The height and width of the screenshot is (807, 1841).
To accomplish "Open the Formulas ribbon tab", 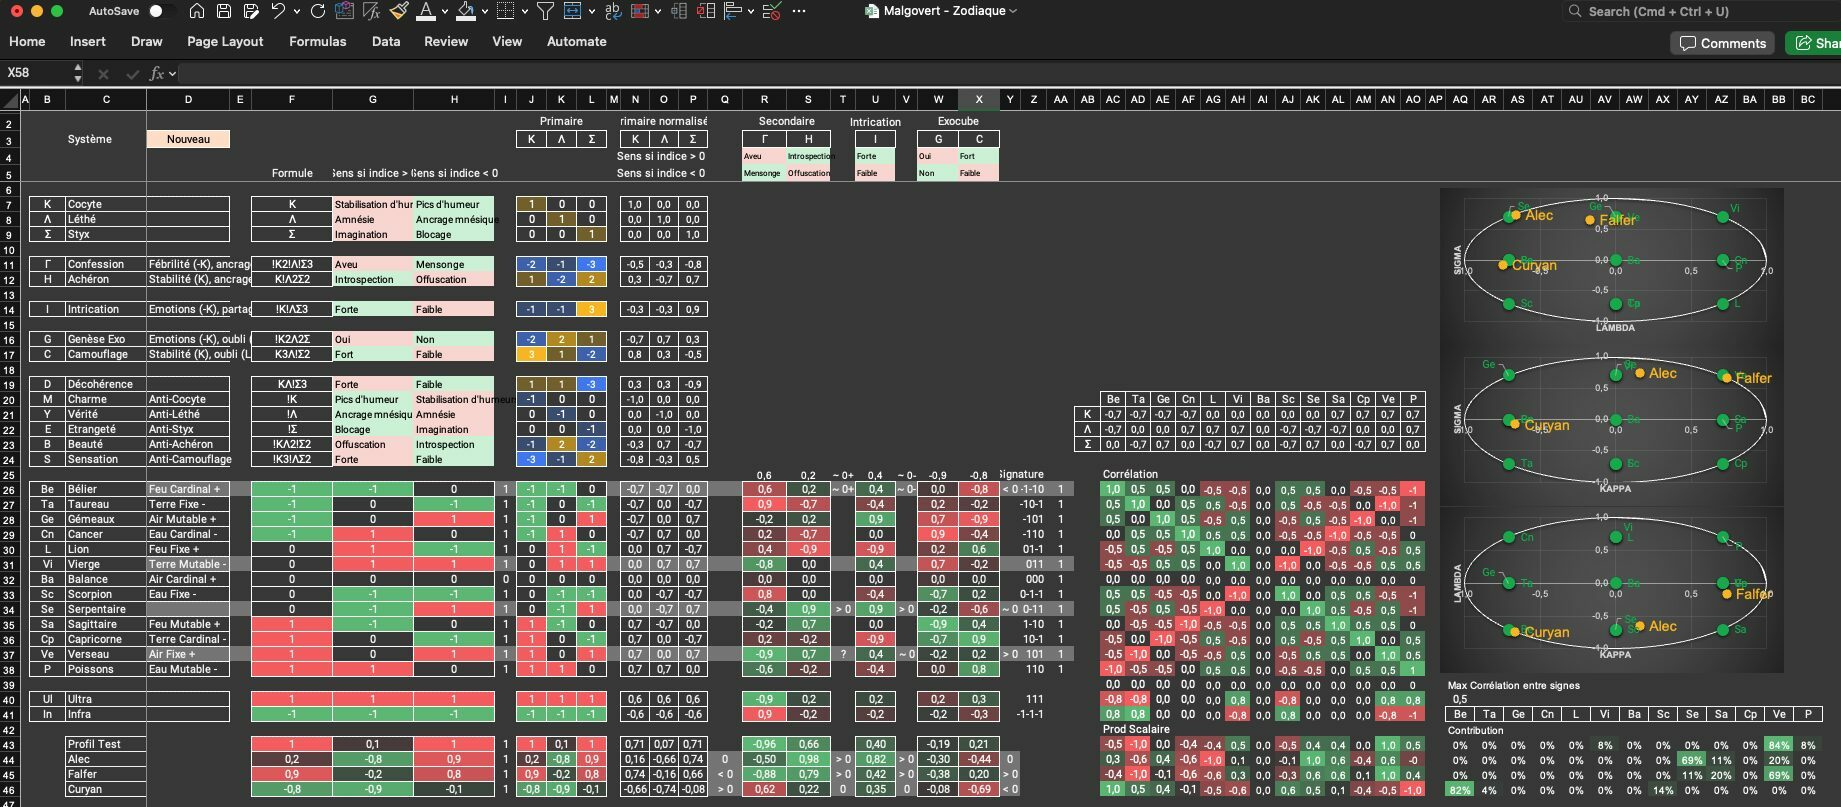I will click(317, 41).
